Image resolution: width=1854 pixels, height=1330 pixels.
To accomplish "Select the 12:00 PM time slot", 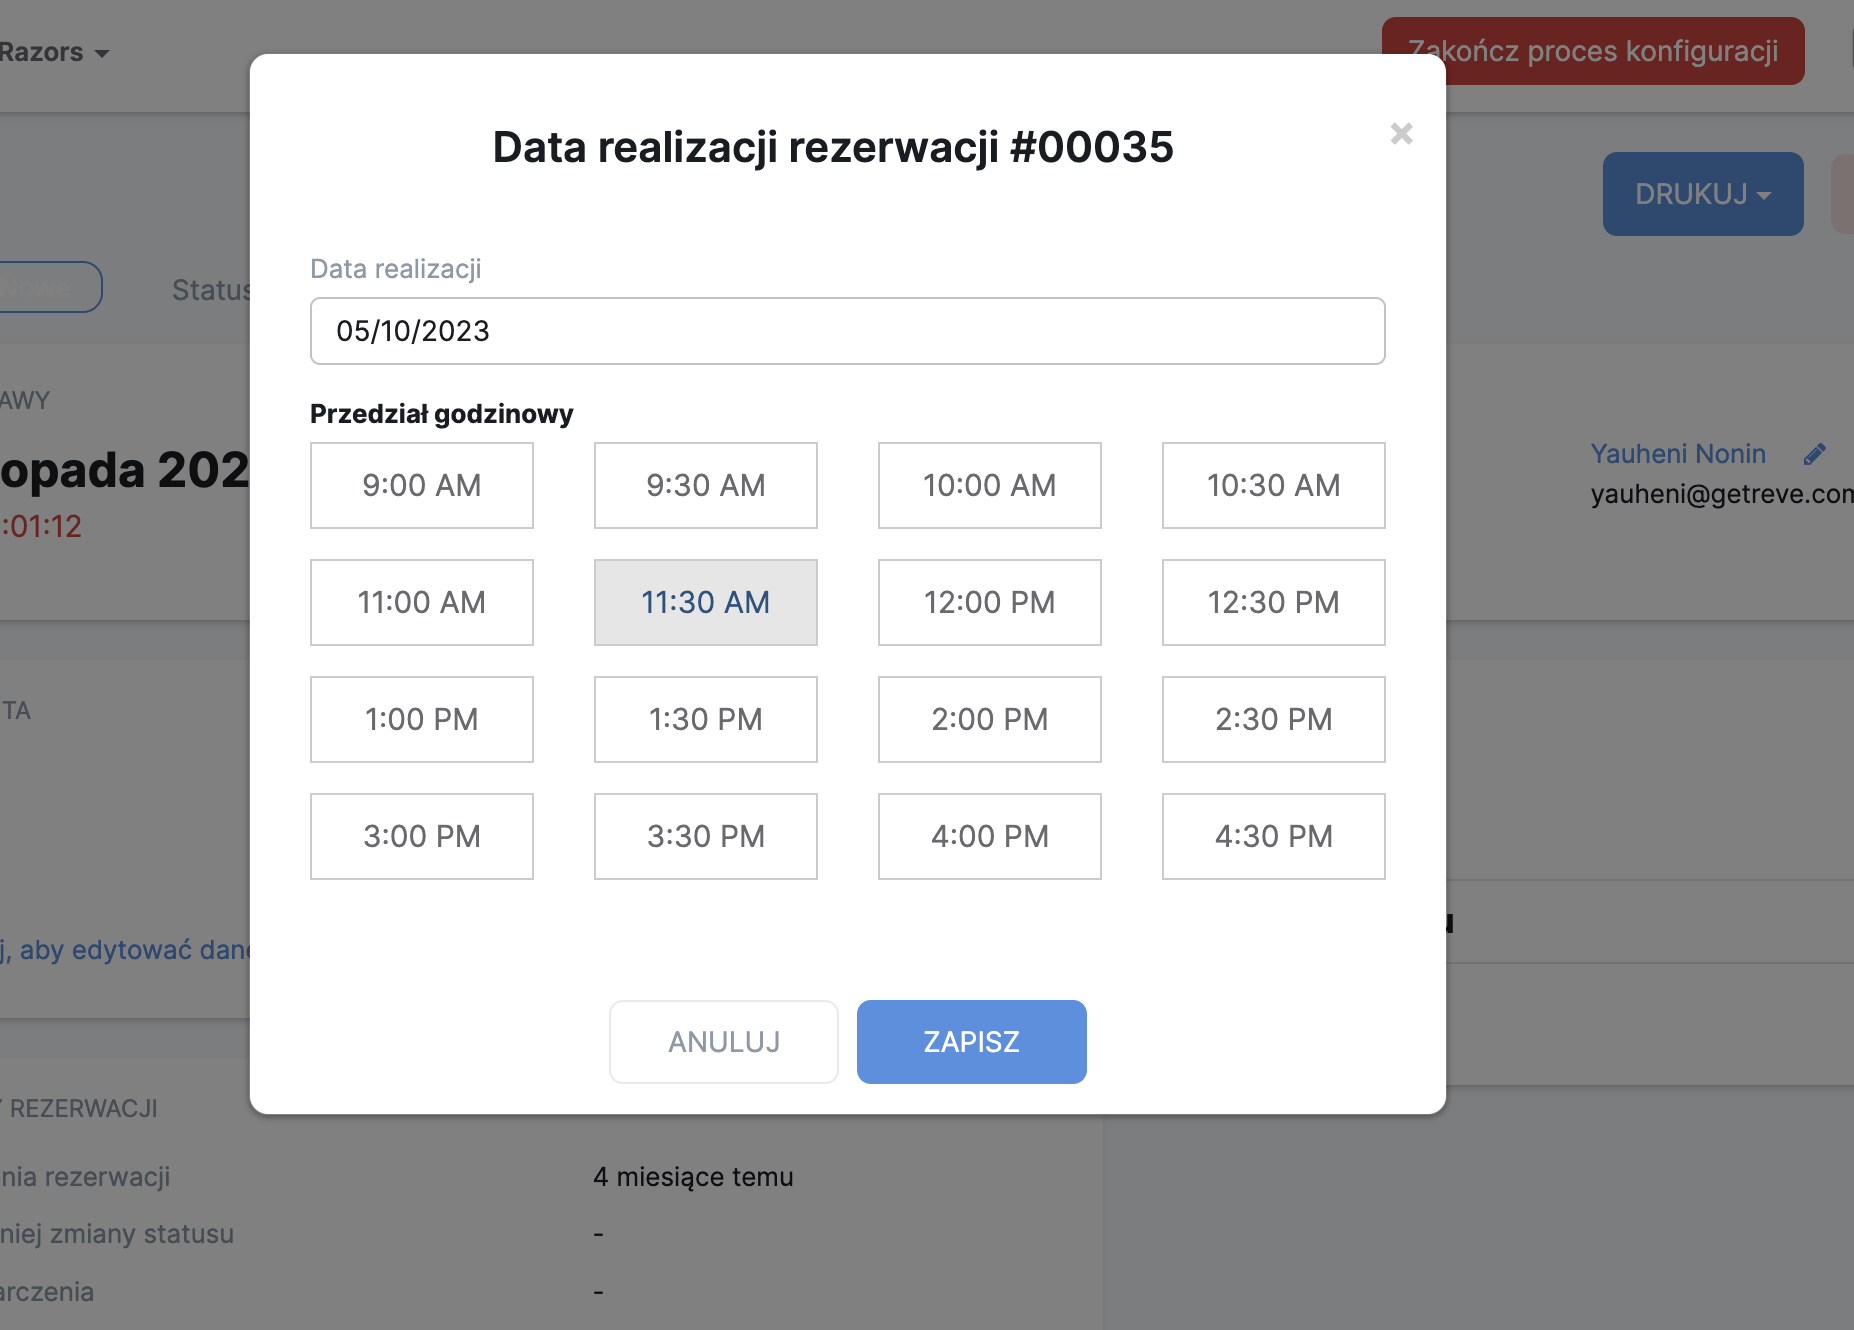I will [989, 602].
